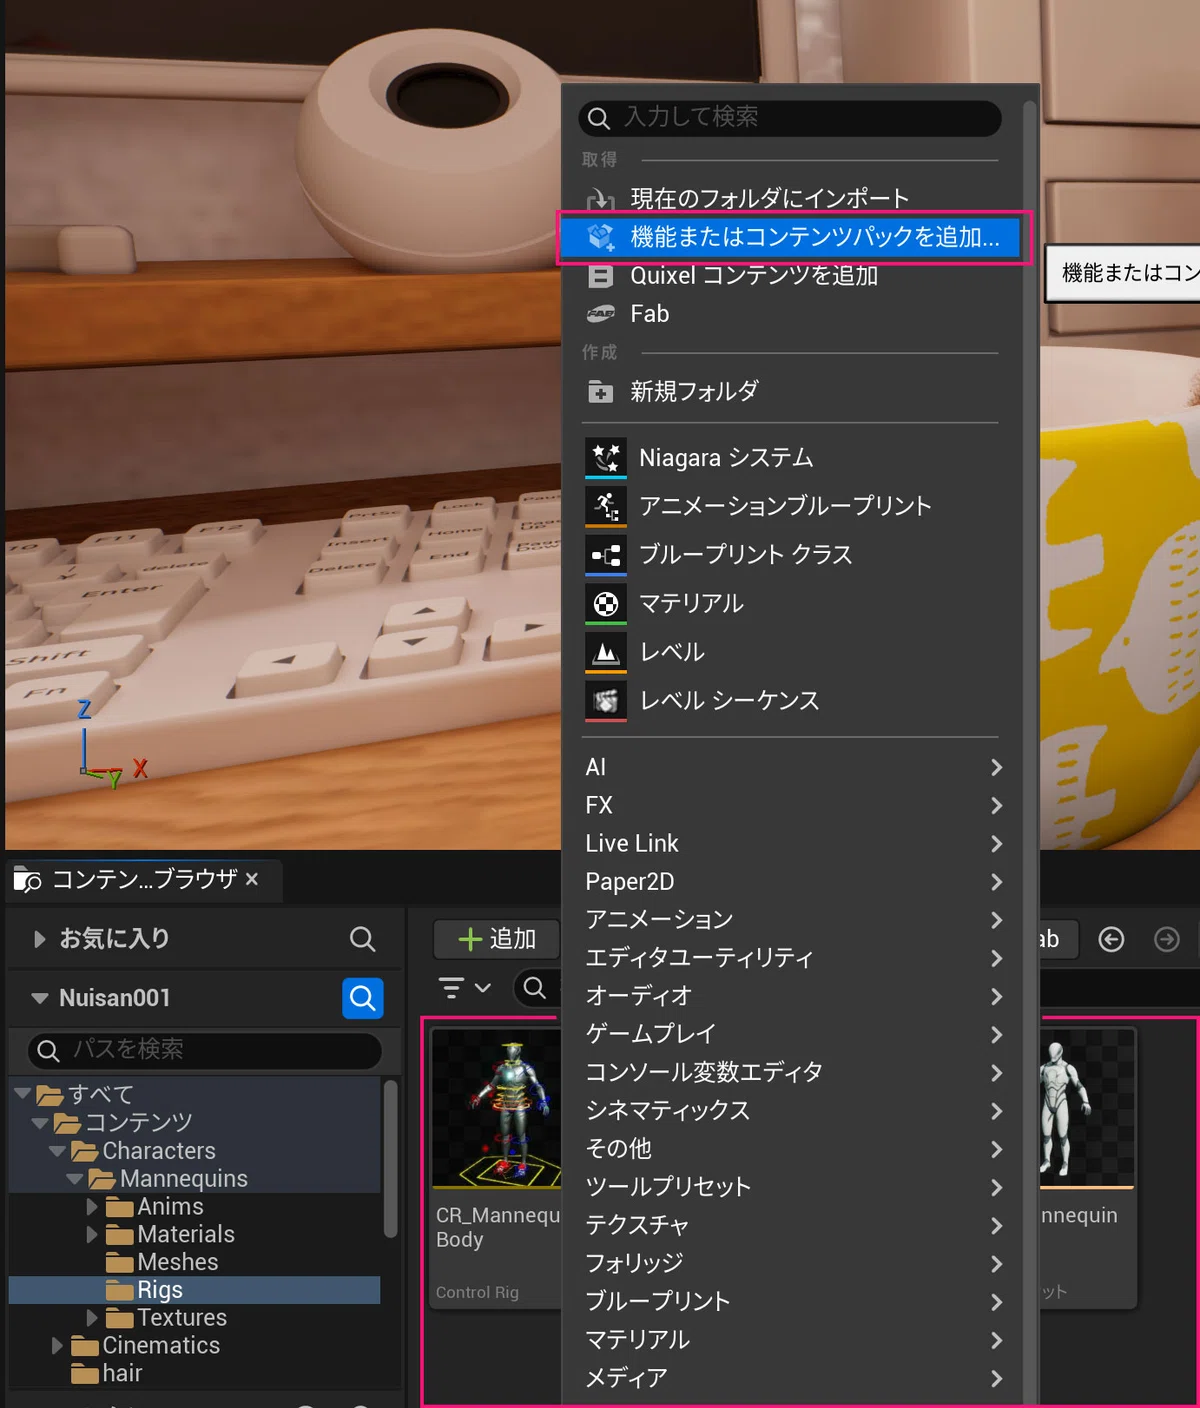1200x1408 pixels.
Task: Click the asset search magnifier icon
Action: point(535,988)
